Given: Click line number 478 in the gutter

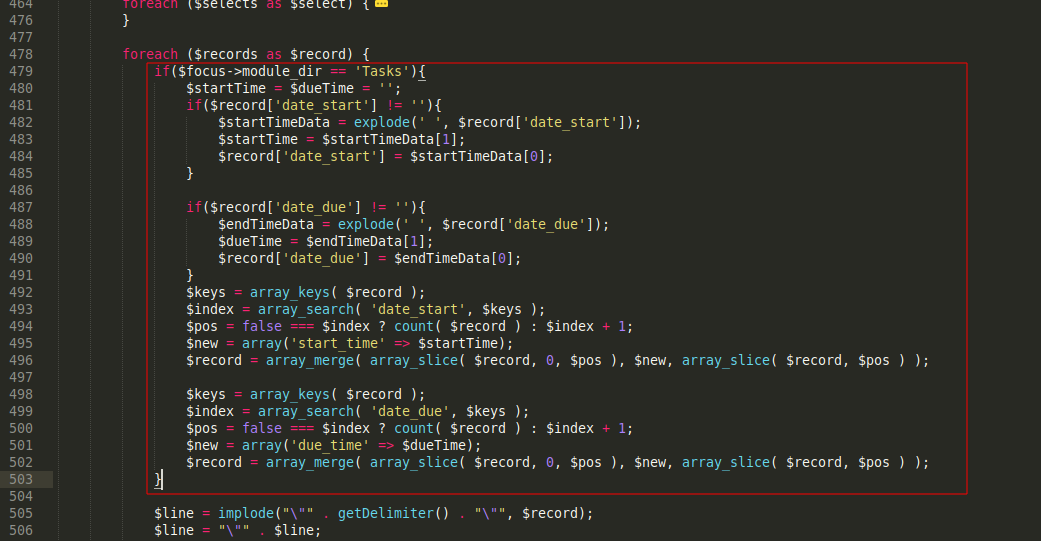Looking at the screenshot, I should click(21, 54).
